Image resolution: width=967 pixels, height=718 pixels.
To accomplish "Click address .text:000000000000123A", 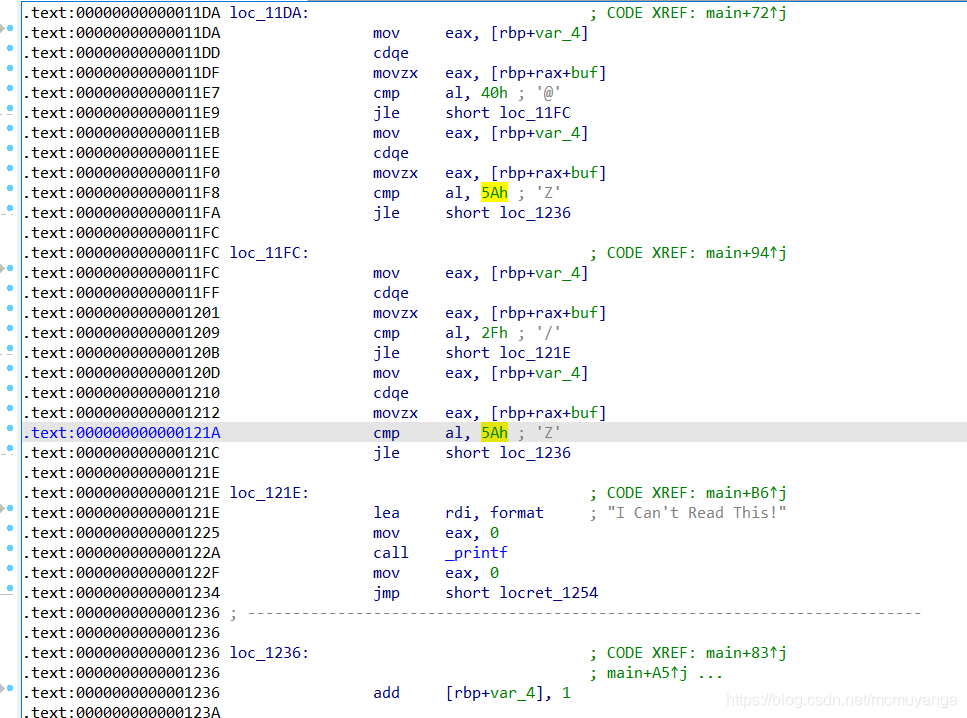I will click(x=122, y=711).
